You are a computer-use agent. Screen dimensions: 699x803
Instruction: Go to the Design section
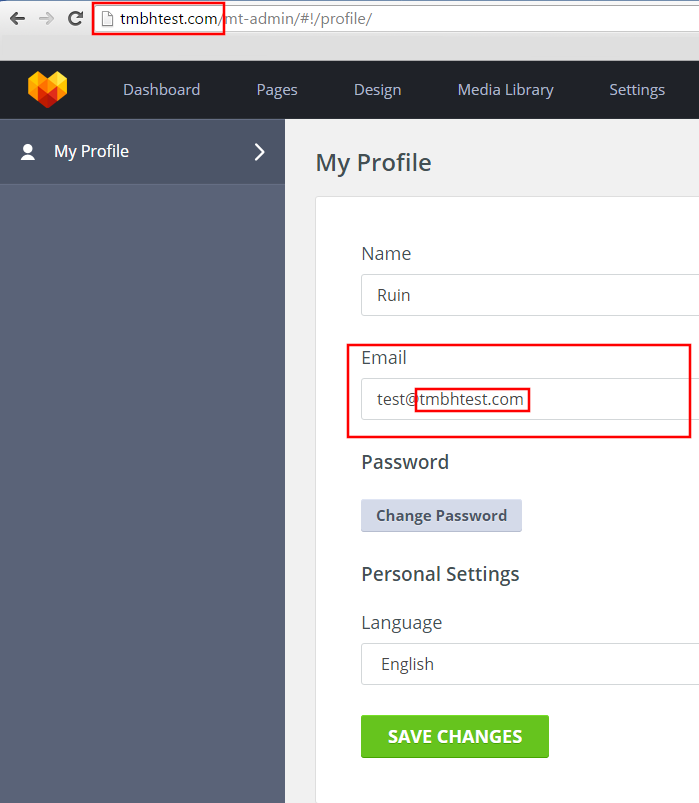pos(377,90)
